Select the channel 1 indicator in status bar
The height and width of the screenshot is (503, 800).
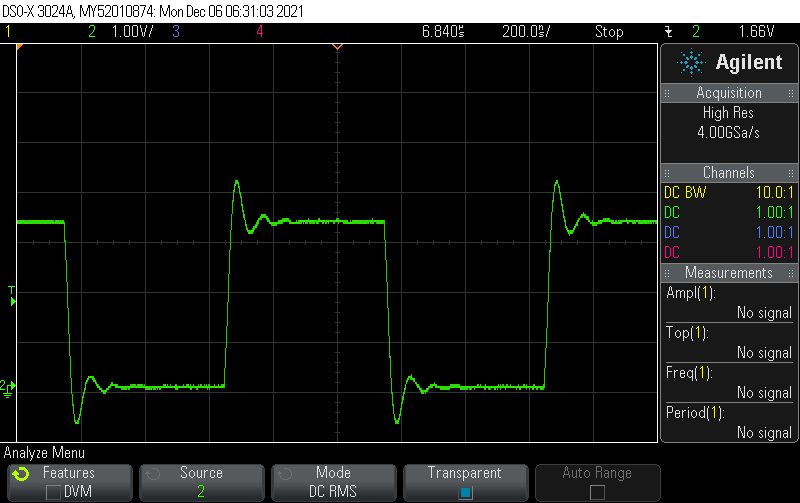pyautogui.click(x=8, y=32)
